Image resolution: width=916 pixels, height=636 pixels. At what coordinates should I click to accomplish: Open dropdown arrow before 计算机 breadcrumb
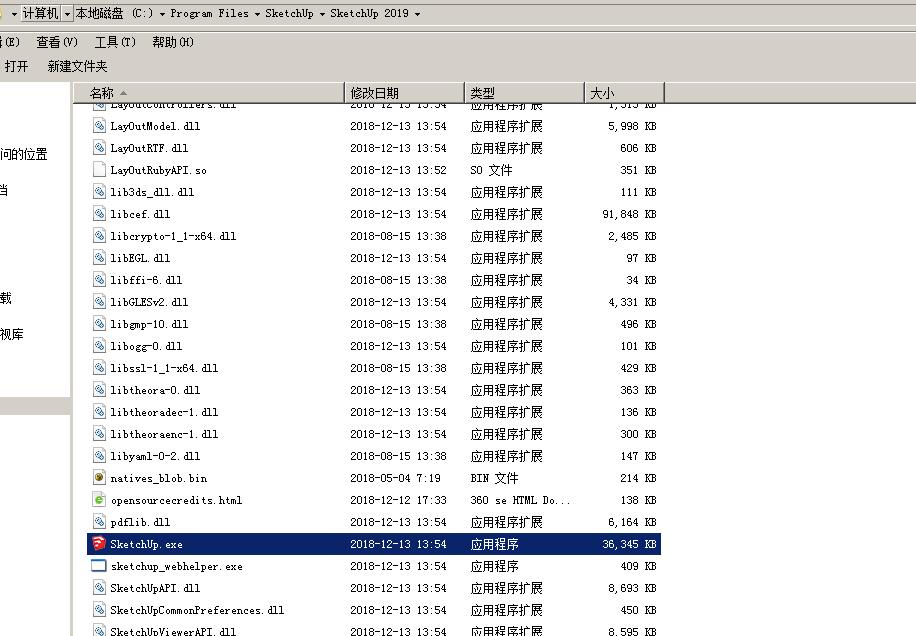[x=14, y=13]
